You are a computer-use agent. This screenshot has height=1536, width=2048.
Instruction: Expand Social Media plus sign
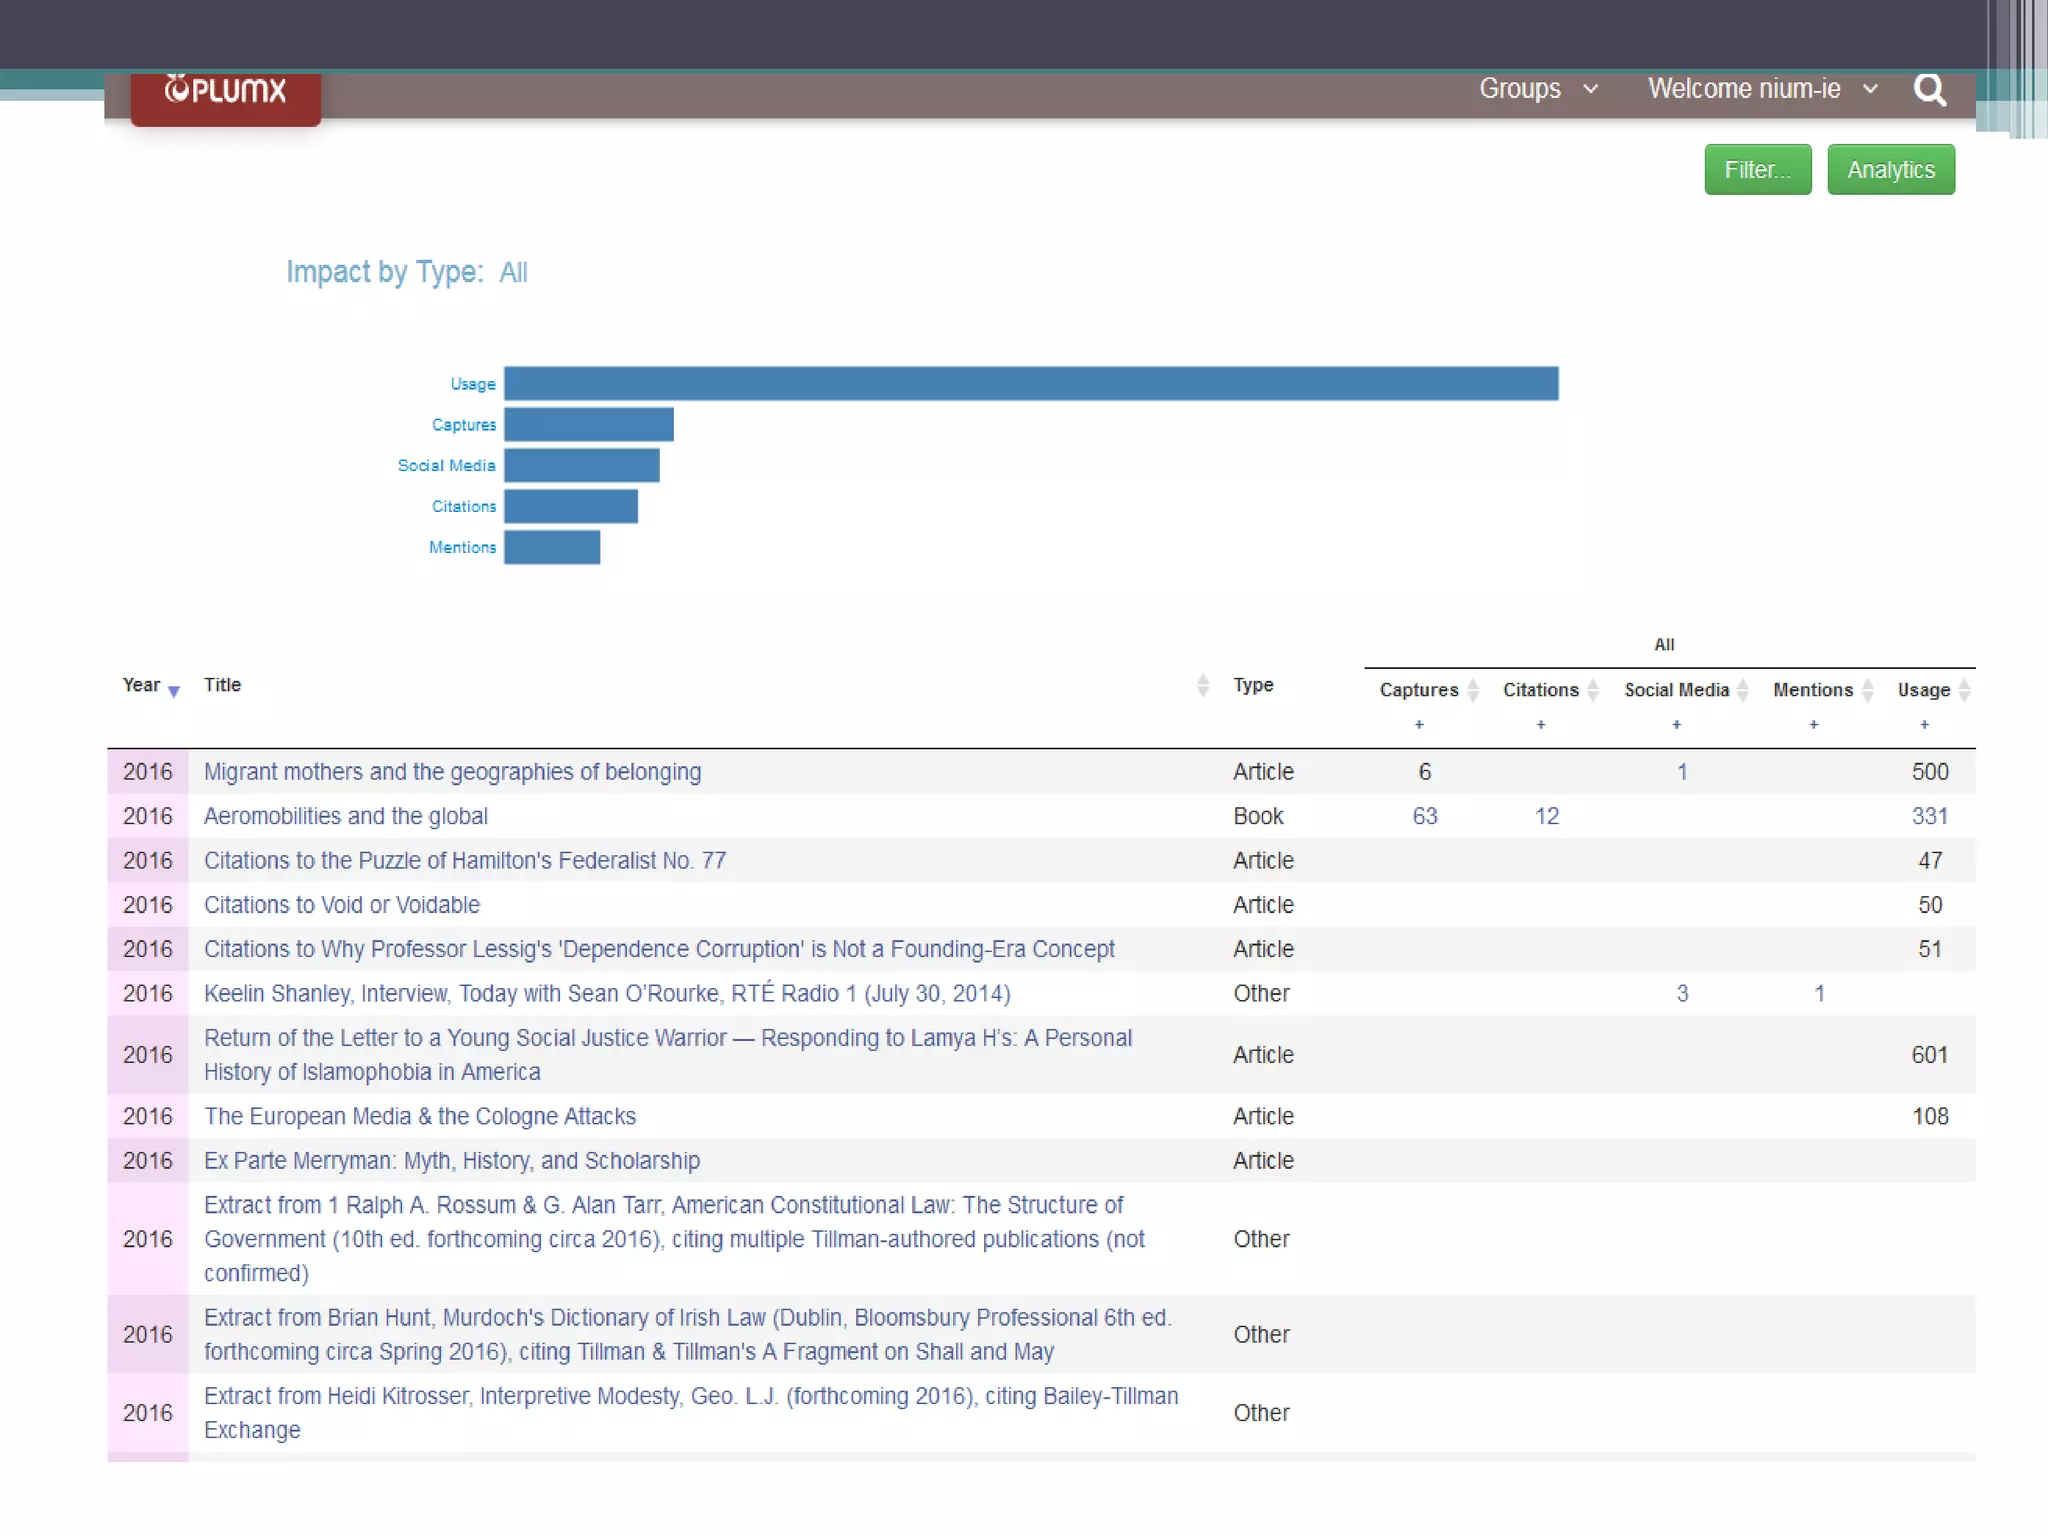(1676, 724)
